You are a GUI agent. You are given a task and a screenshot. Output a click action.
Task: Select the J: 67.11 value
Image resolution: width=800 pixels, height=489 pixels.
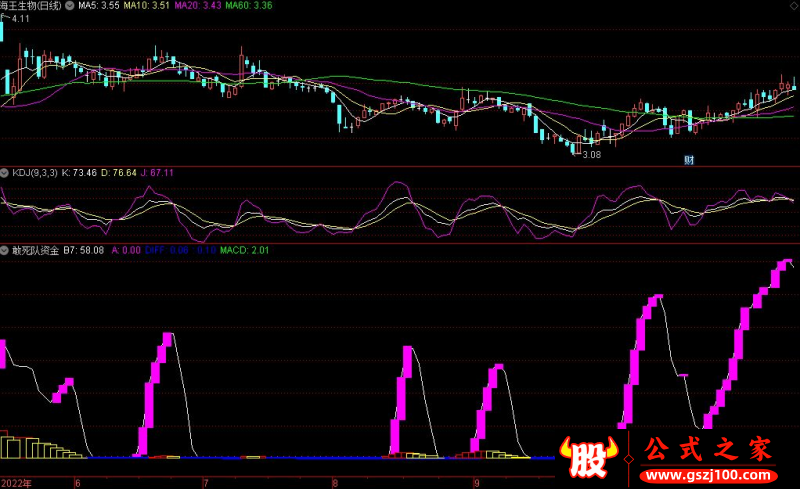point(157,173)
